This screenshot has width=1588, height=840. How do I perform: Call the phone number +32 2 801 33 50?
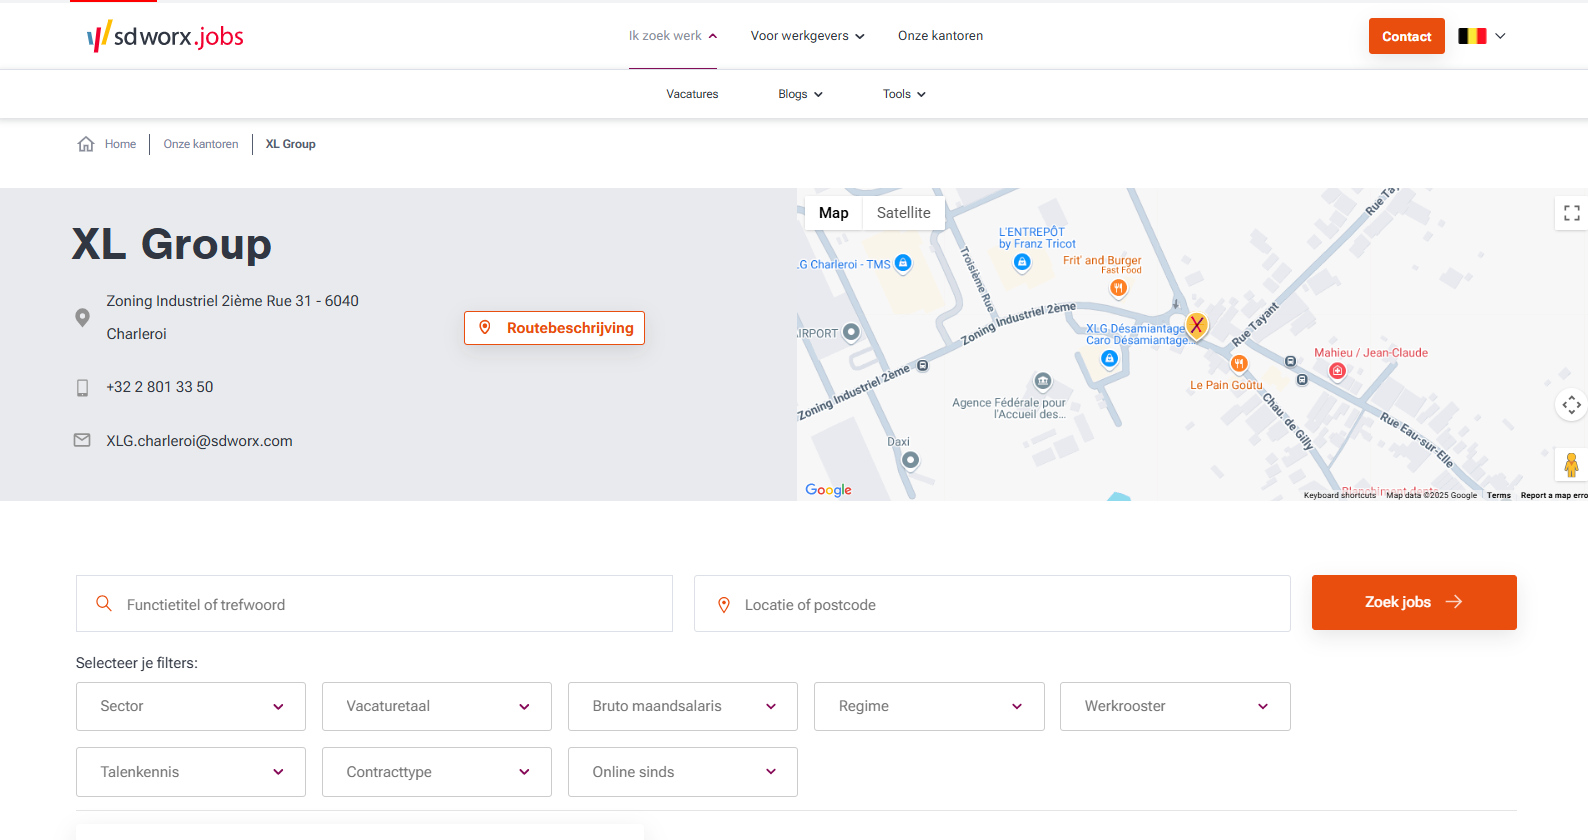coord(160,387)
